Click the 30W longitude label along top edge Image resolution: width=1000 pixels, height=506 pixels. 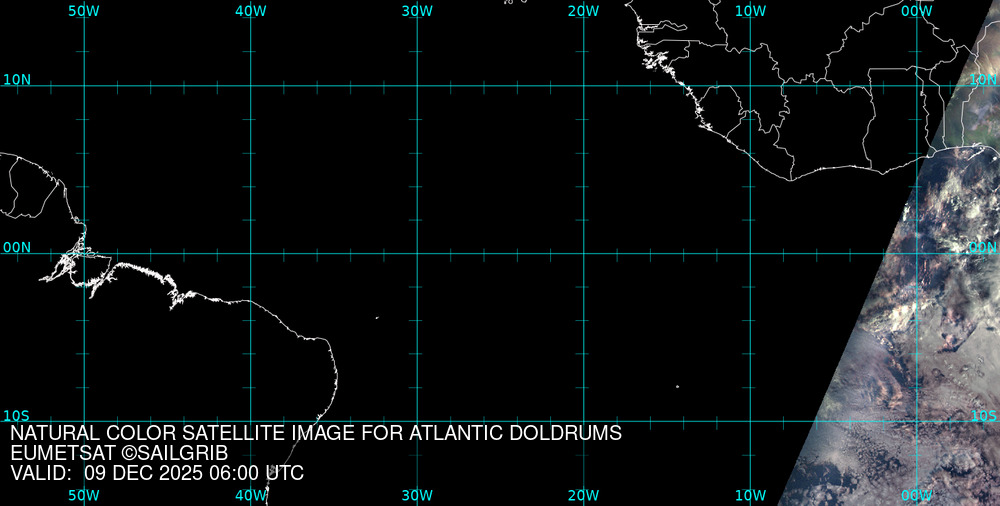(x=417, y=10)
